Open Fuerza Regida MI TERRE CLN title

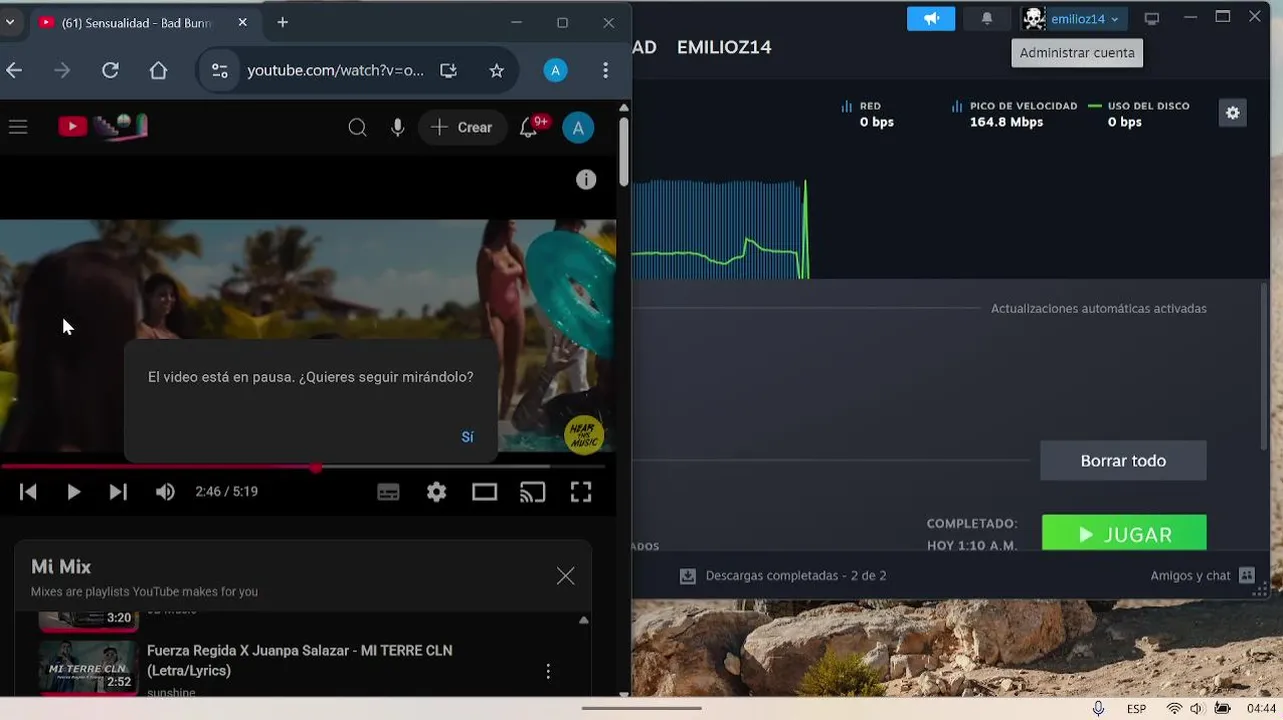pos(299,660)
